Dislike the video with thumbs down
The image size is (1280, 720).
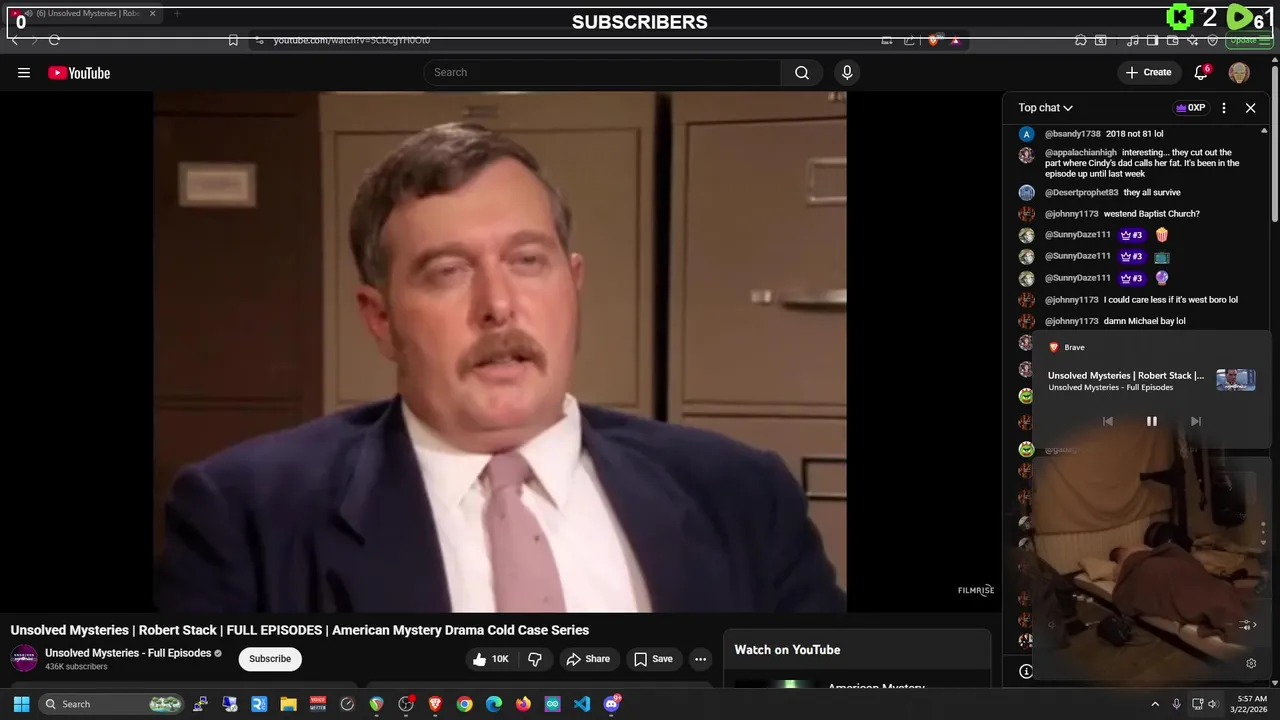pyautogui.click(x=535, y=659)
